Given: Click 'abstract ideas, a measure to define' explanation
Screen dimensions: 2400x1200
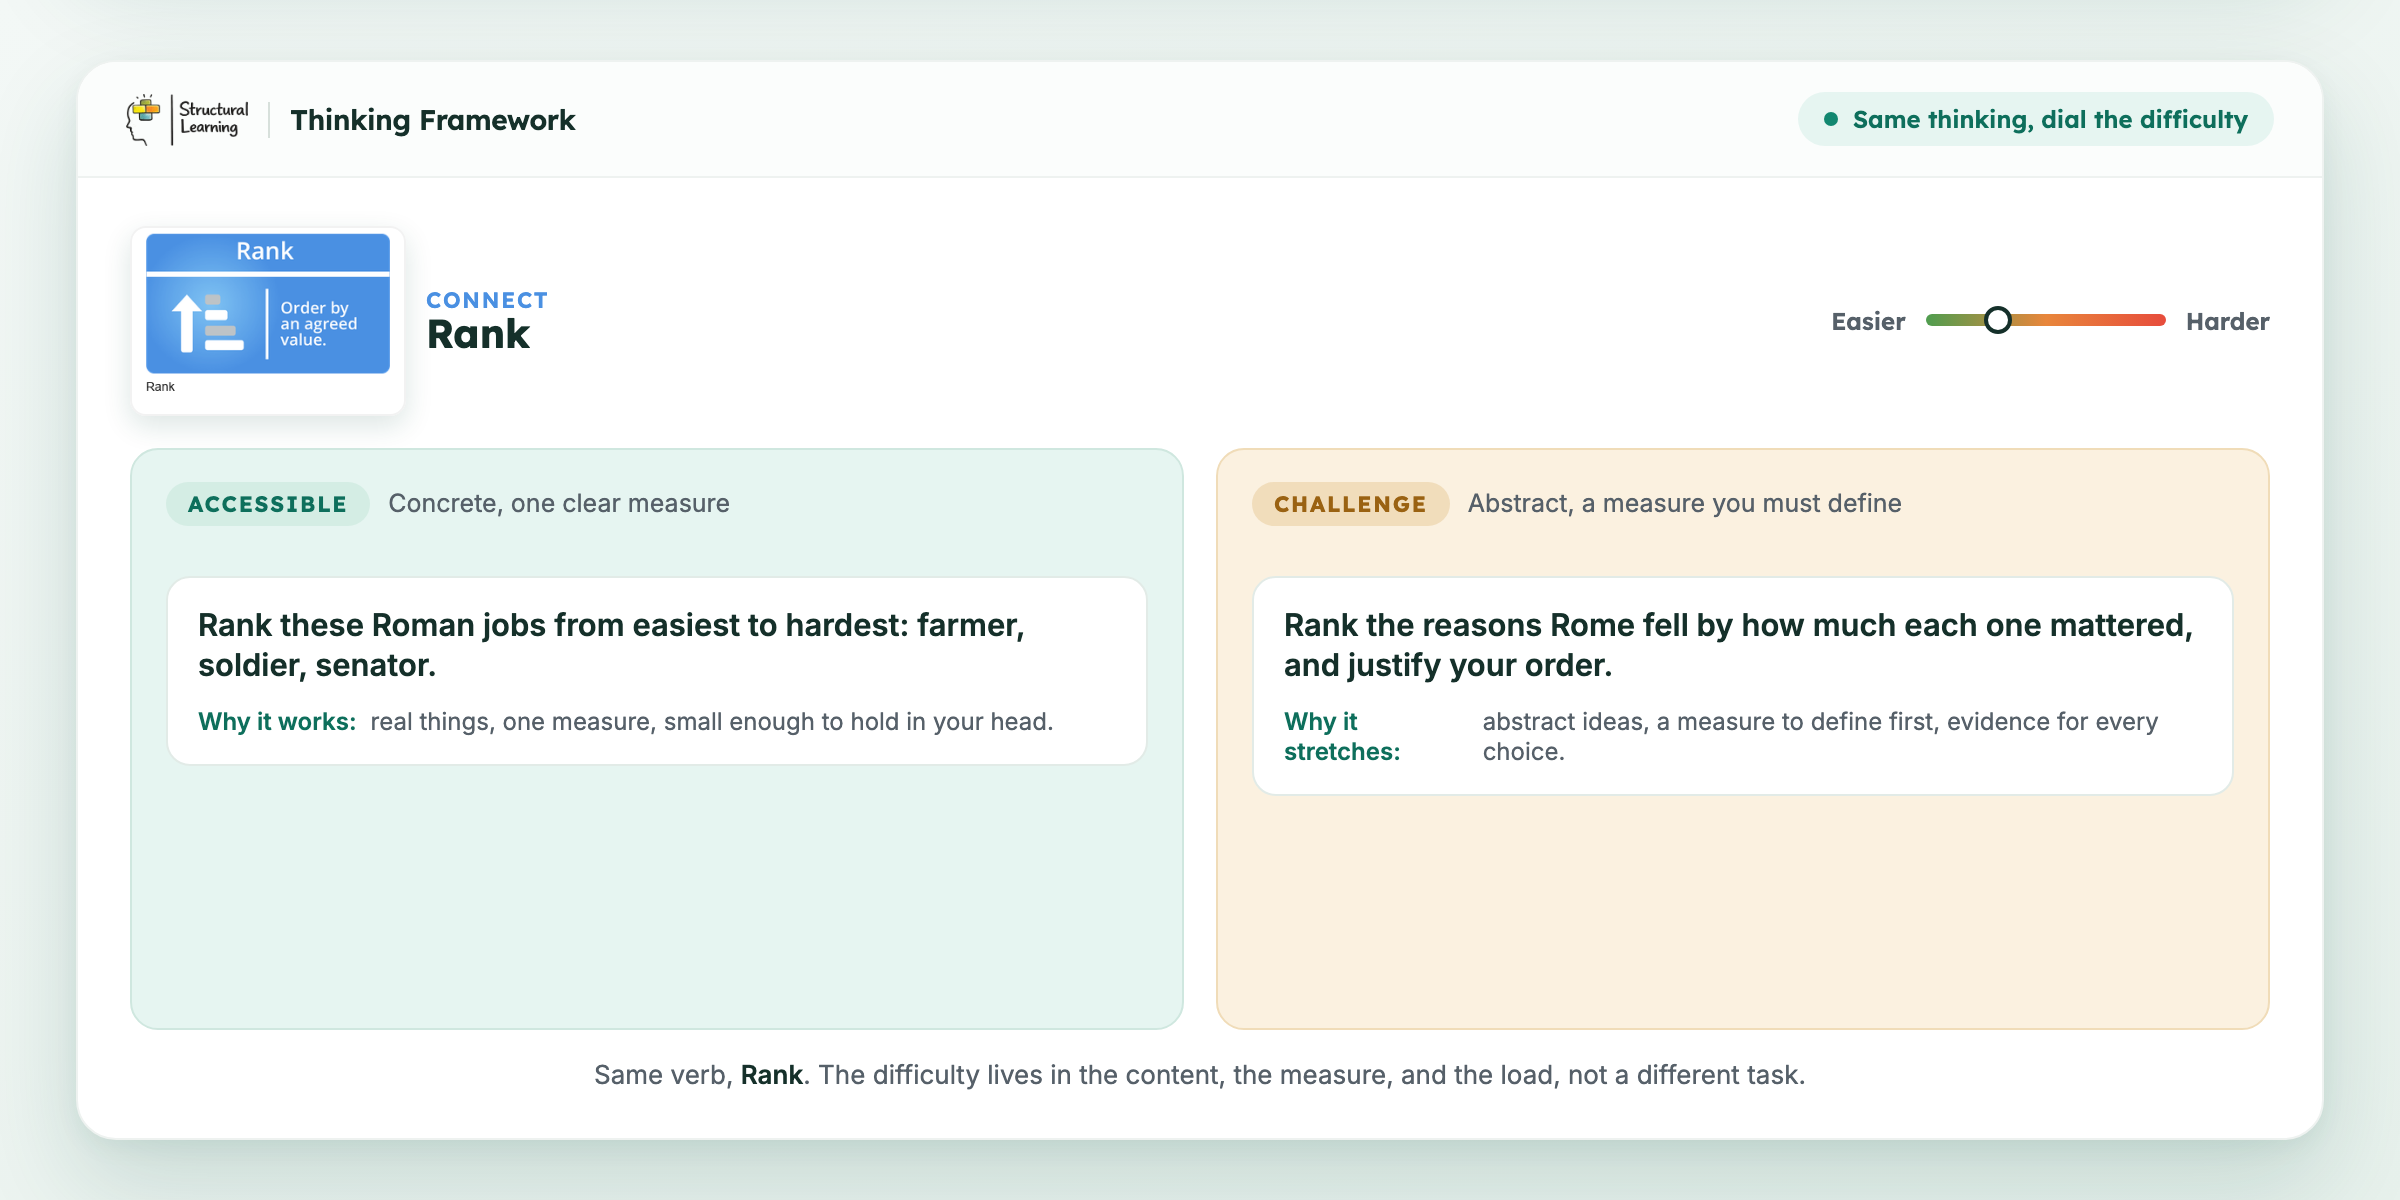Looking at the screenshot, I should click(1820, 737).
